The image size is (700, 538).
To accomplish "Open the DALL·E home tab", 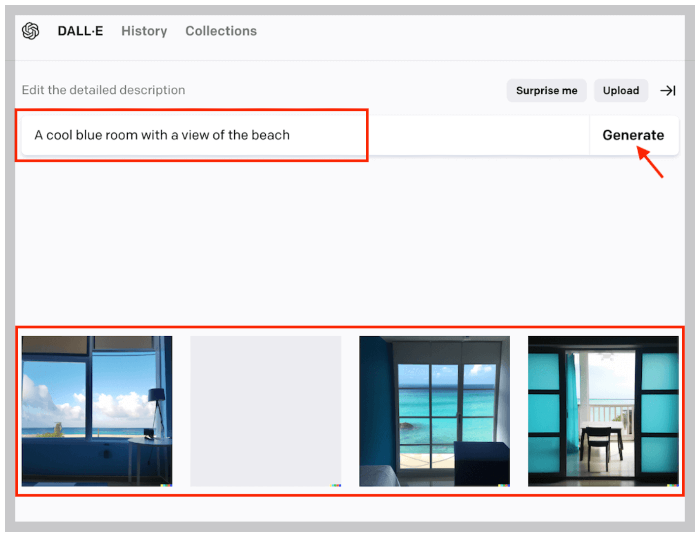I will [80, 31].
